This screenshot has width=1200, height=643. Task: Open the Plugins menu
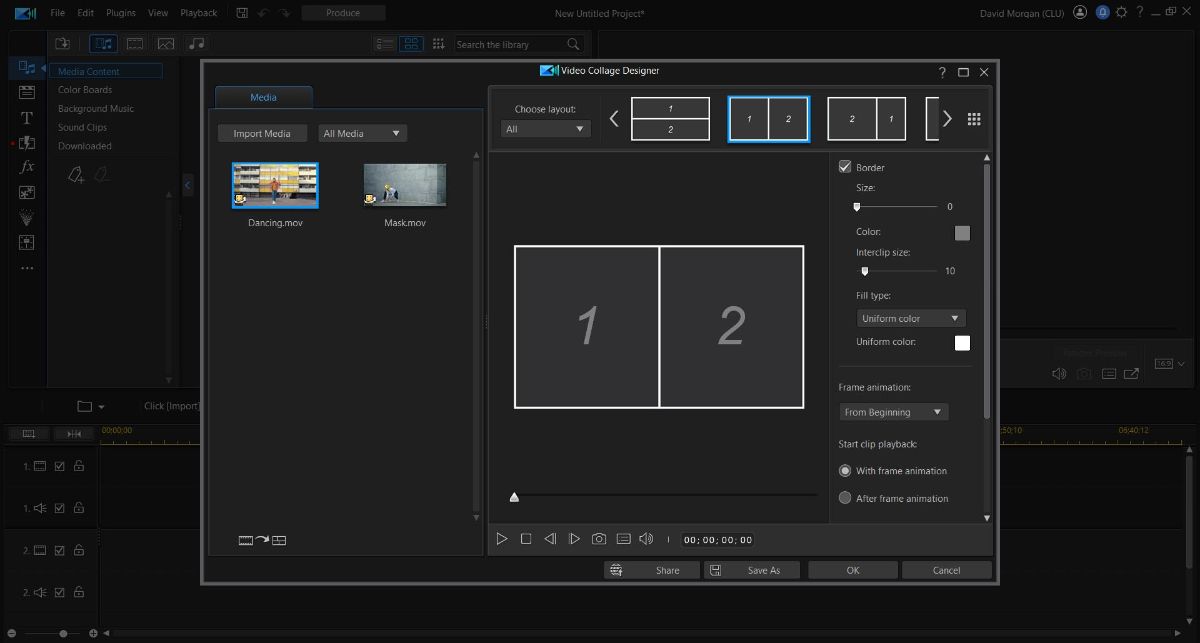point(120,13)
